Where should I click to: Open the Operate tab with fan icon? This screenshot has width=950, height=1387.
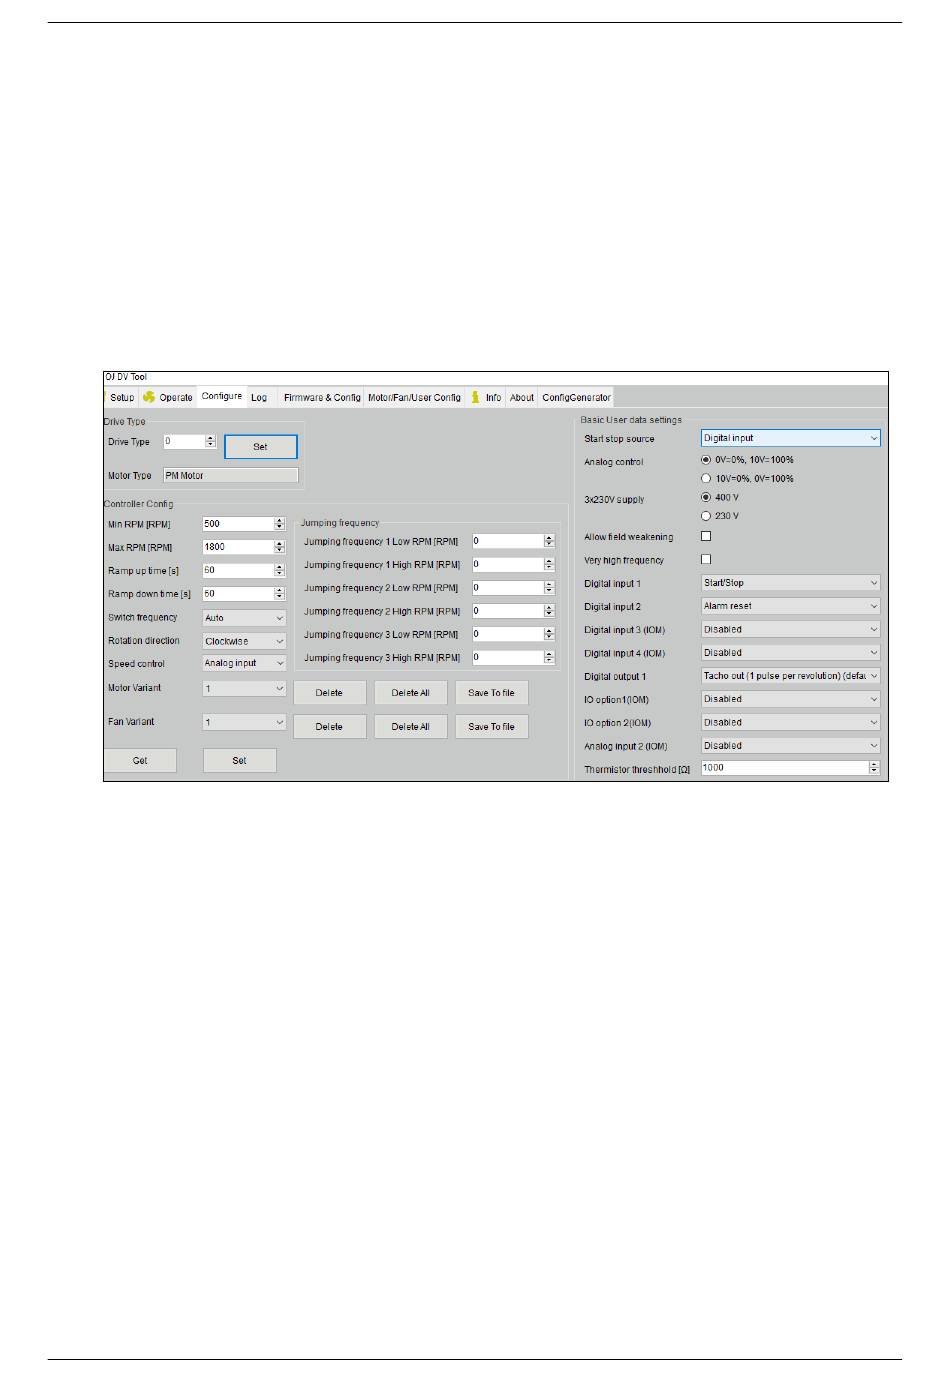click(168, 397)
